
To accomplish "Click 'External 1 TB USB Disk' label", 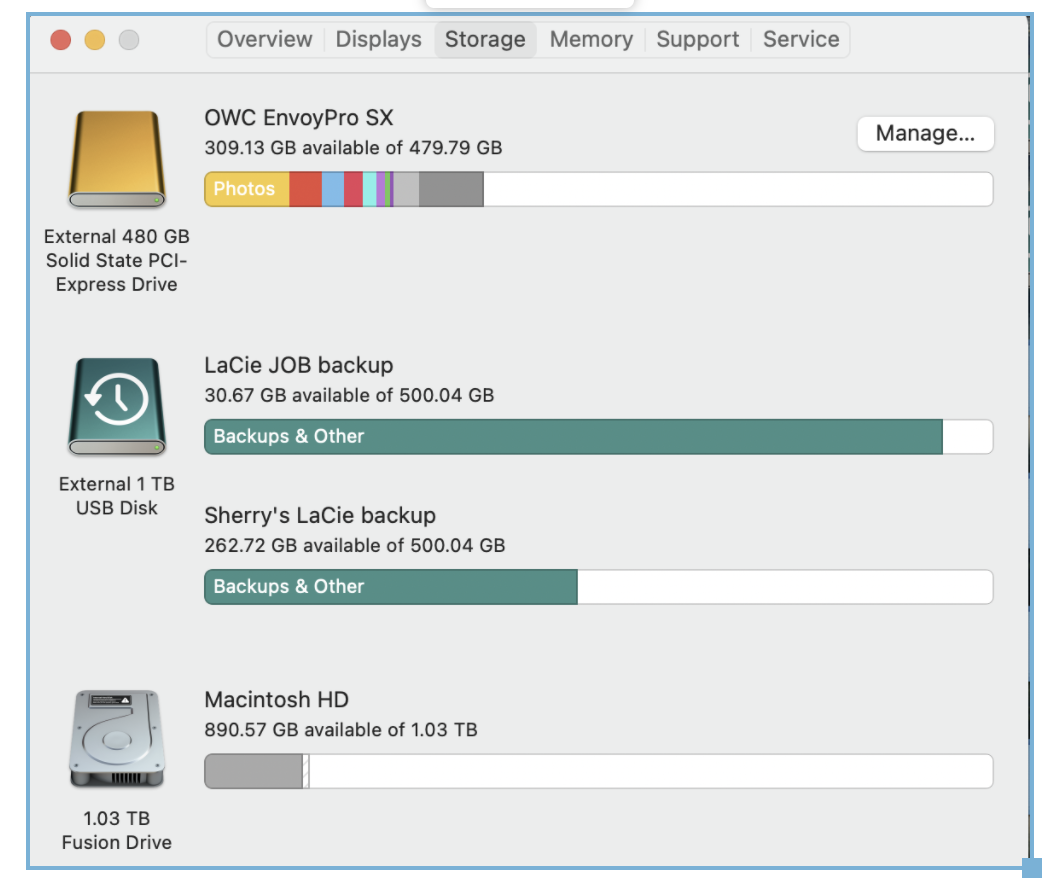I will [117, 496].
